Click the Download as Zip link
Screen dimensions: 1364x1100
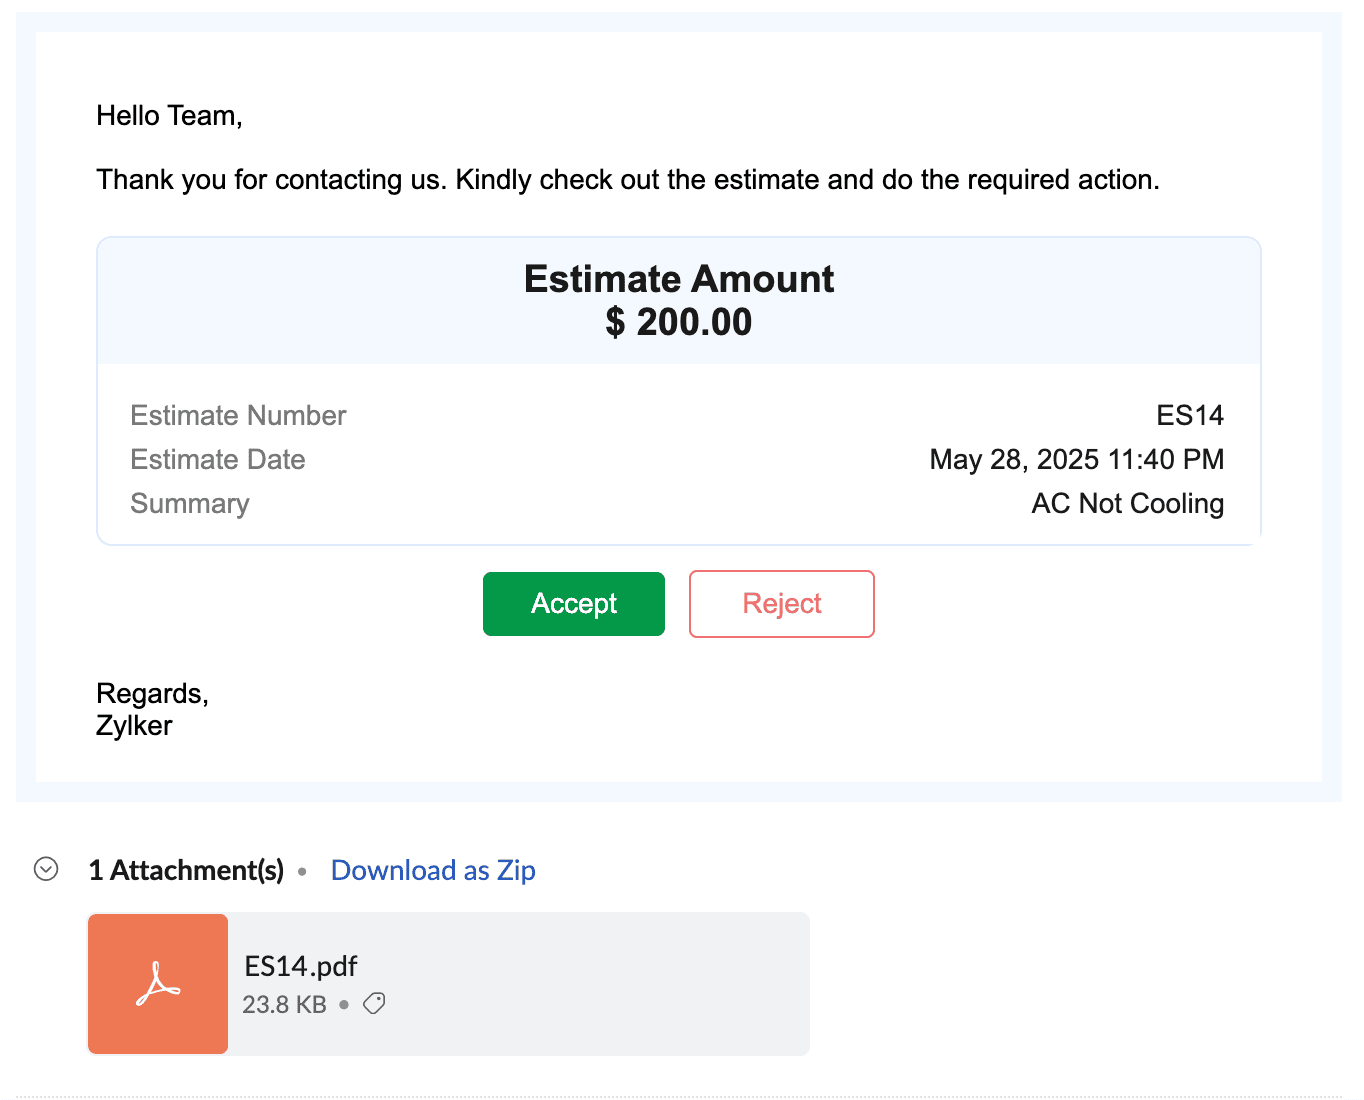pyautogui.click(x=433, y=870)
